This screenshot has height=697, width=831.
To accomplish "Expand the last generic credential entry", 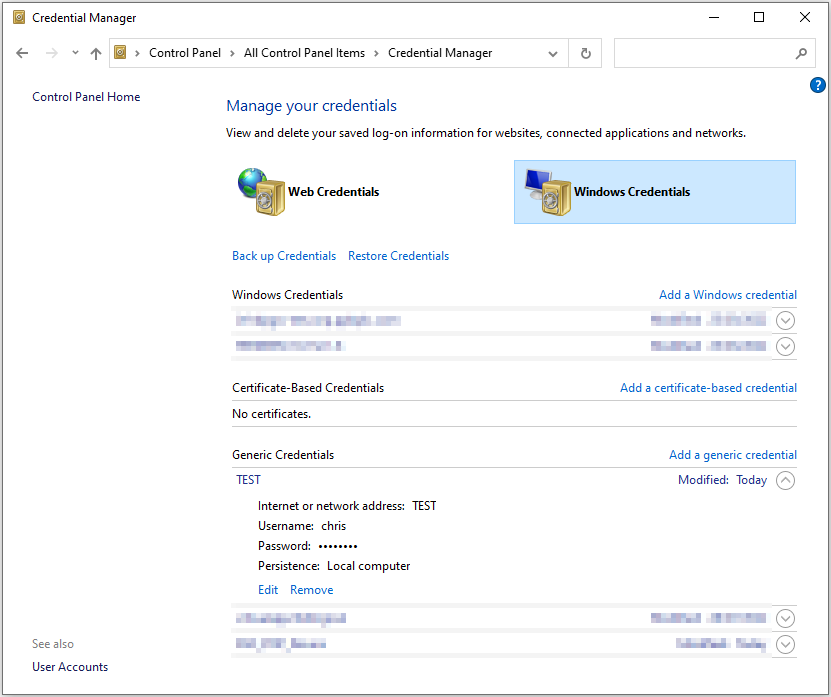I will [785, 644].
